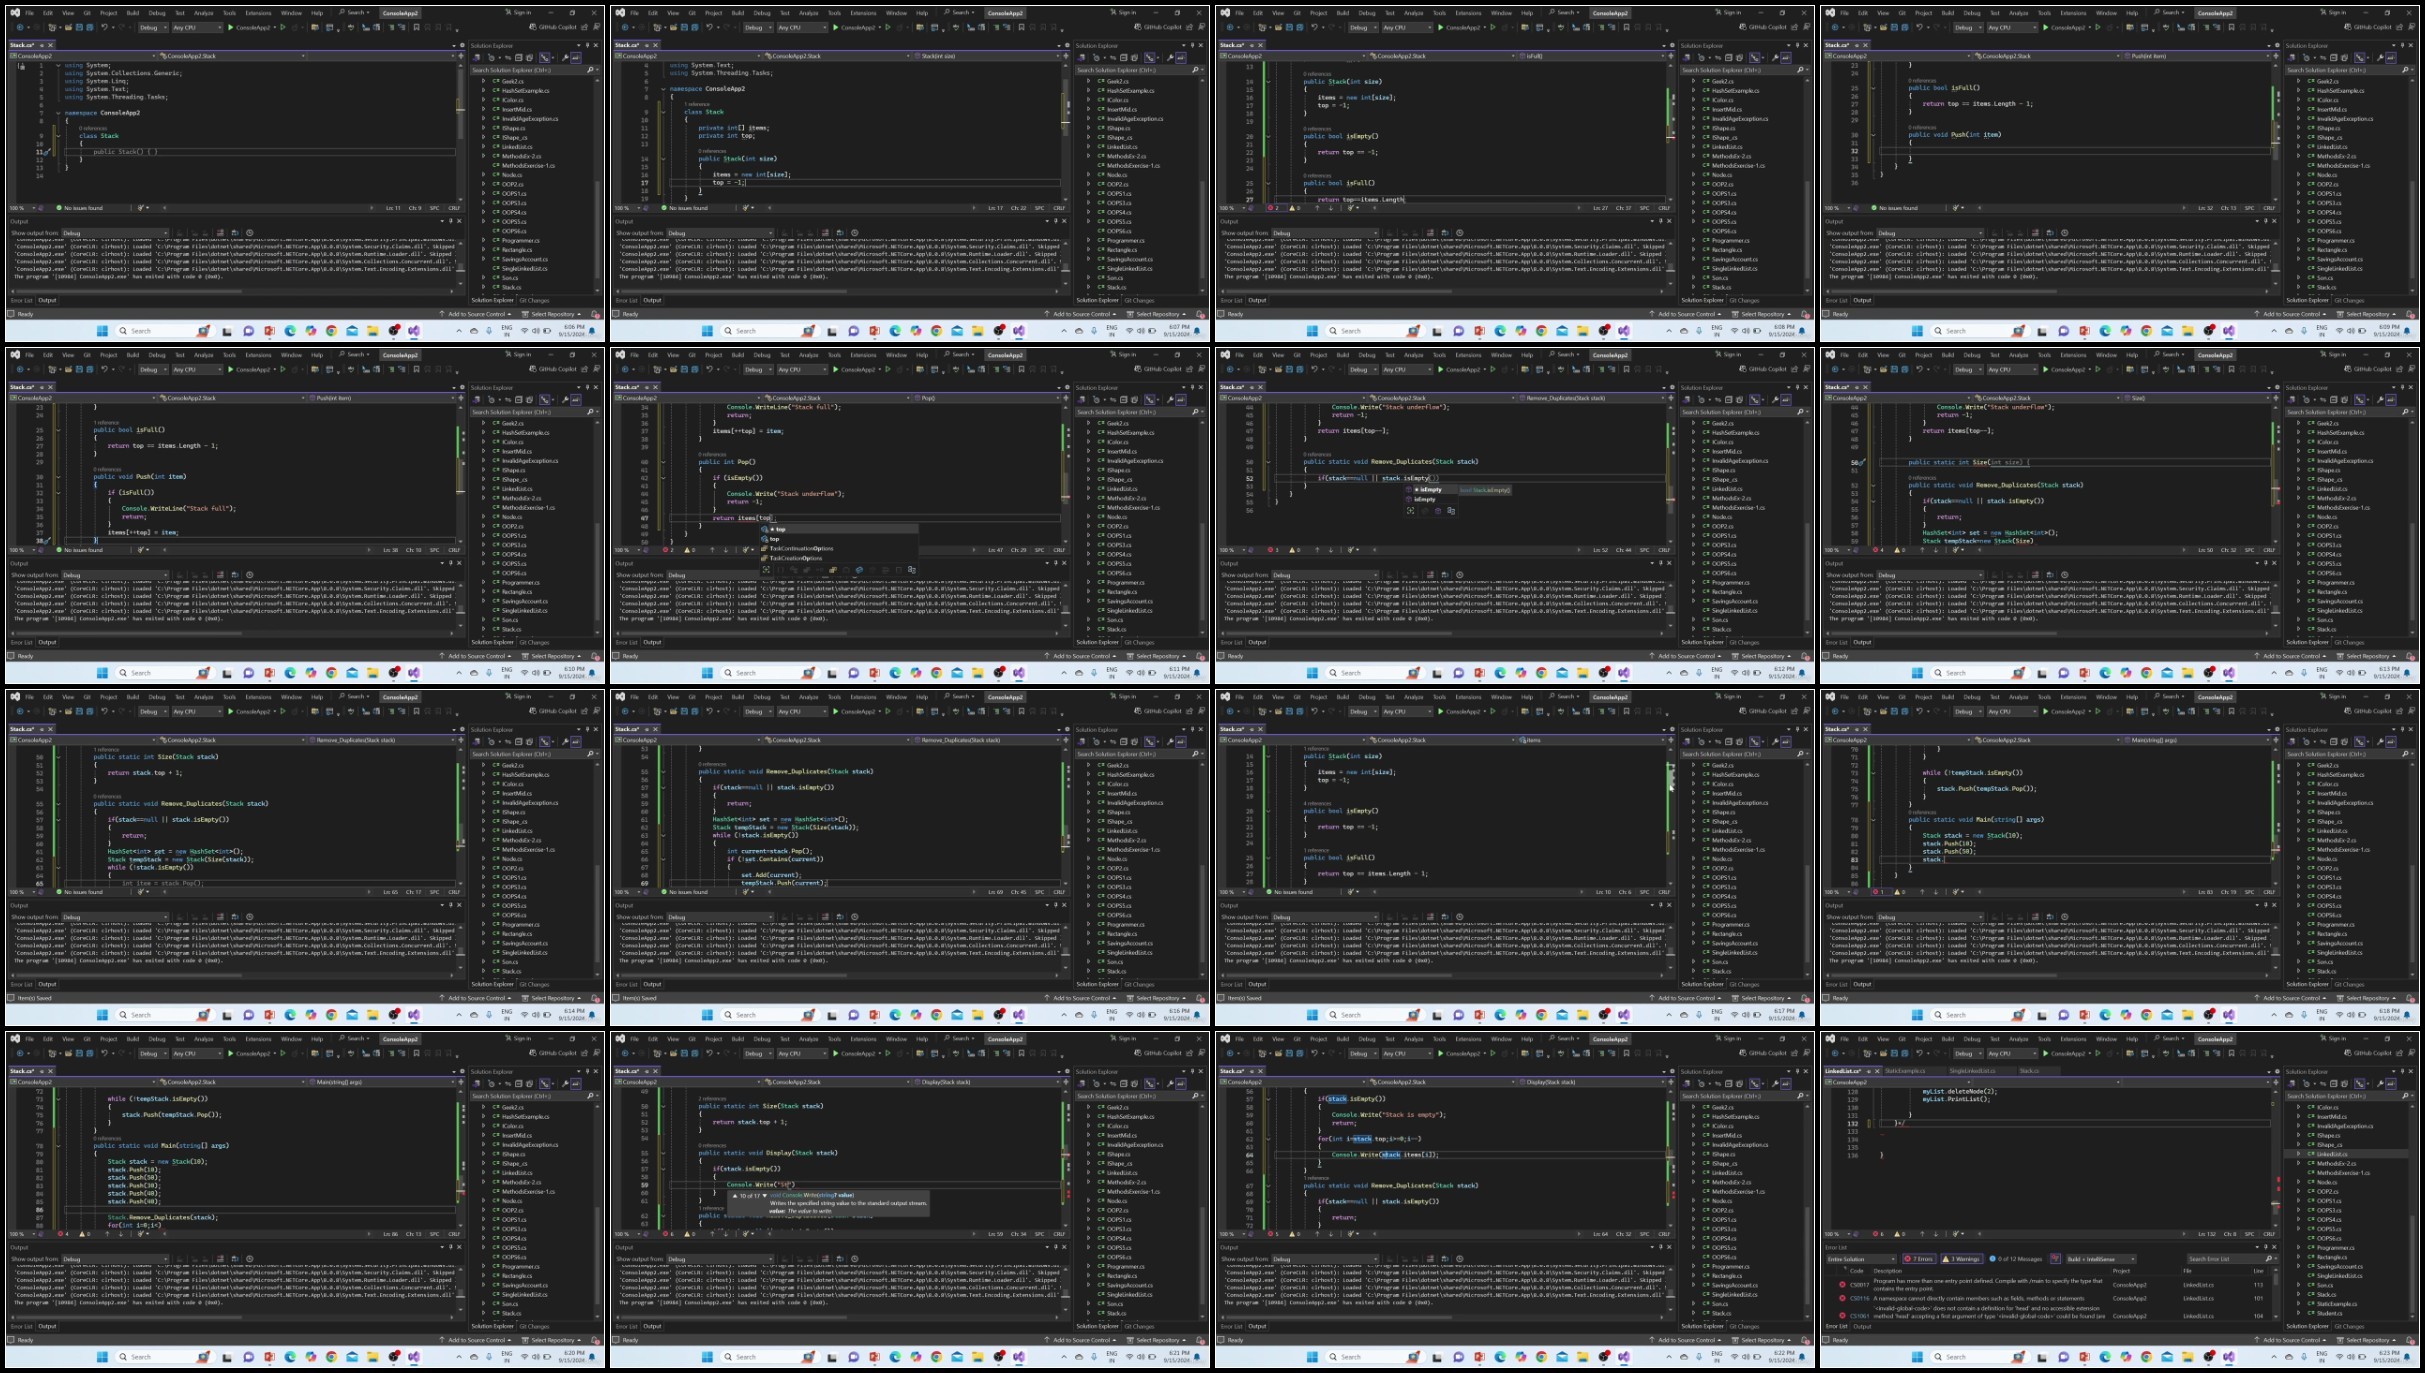Click the screwdriver quick-action icon on line 11
Viewport: 2425px width, 1373px height.
(47, 152)
